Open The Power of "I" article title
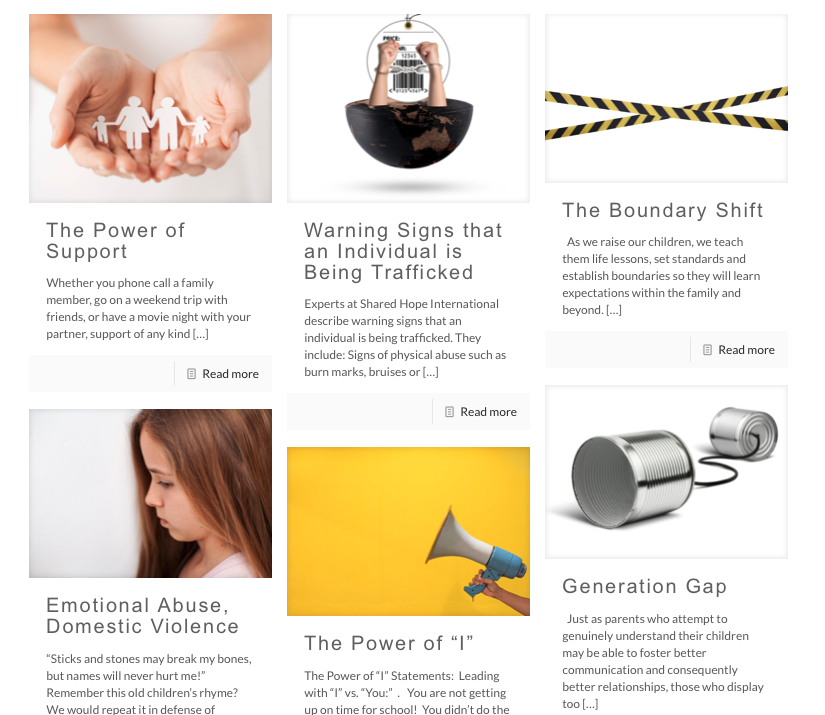This screenshot has height=715, width=825. [389, 643]
